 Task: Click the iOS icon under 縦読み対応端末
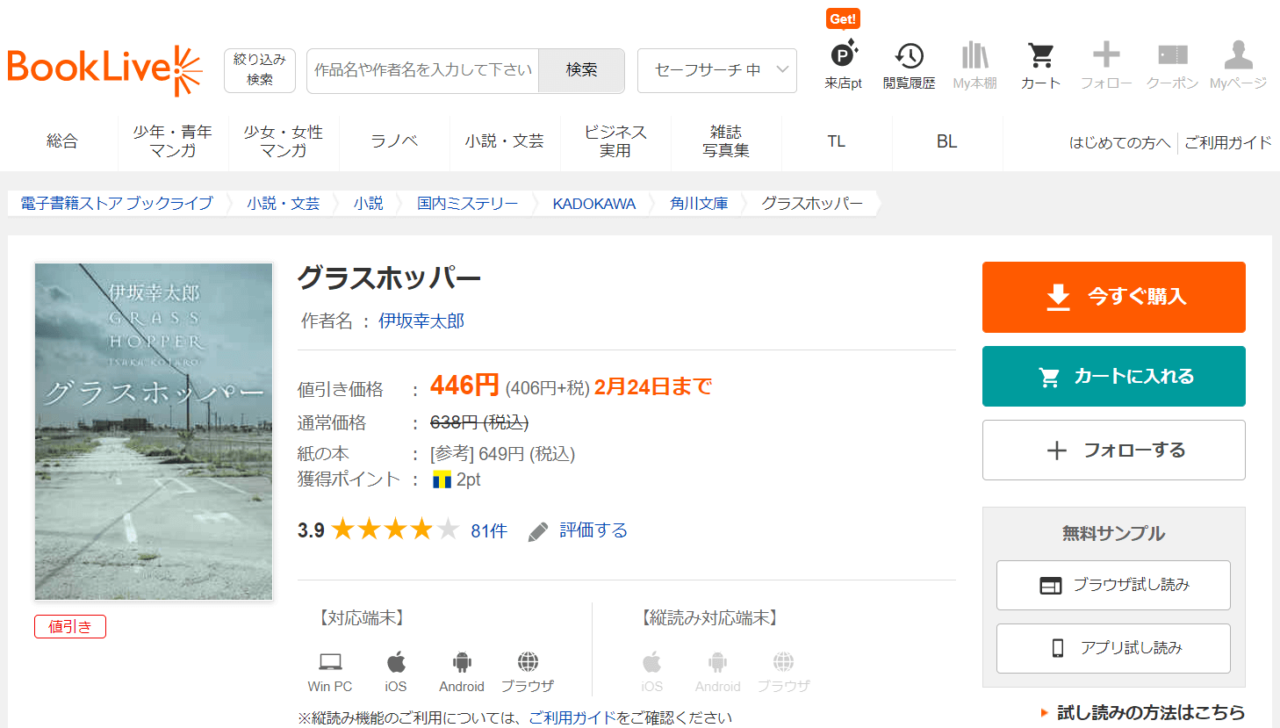tap(652, 662)
